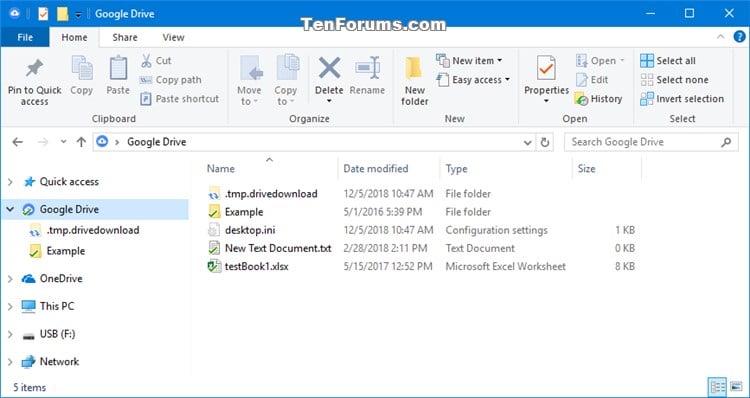750x398 pixels.
Task: Click the Paste clipboard icon
Action: pyautogui.click(x=118, y=68)
